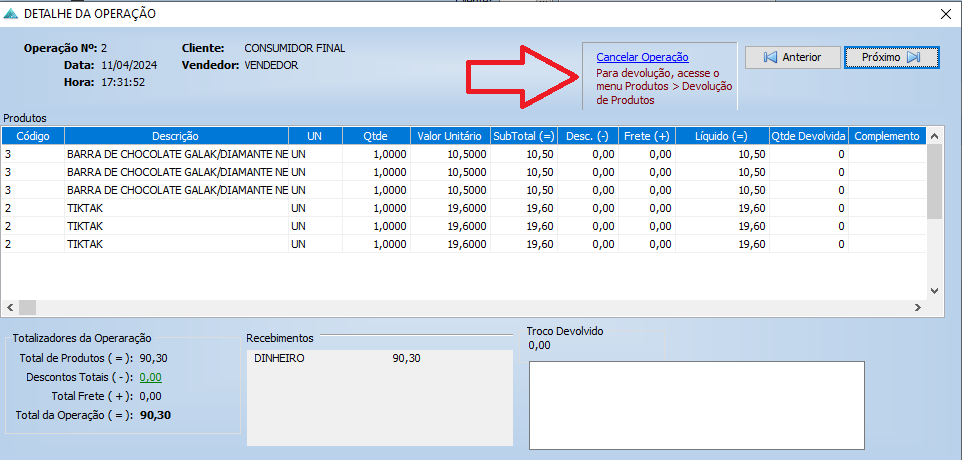962x460 pixels.
Task: Click the UN column header
Action: coord(315,136)
